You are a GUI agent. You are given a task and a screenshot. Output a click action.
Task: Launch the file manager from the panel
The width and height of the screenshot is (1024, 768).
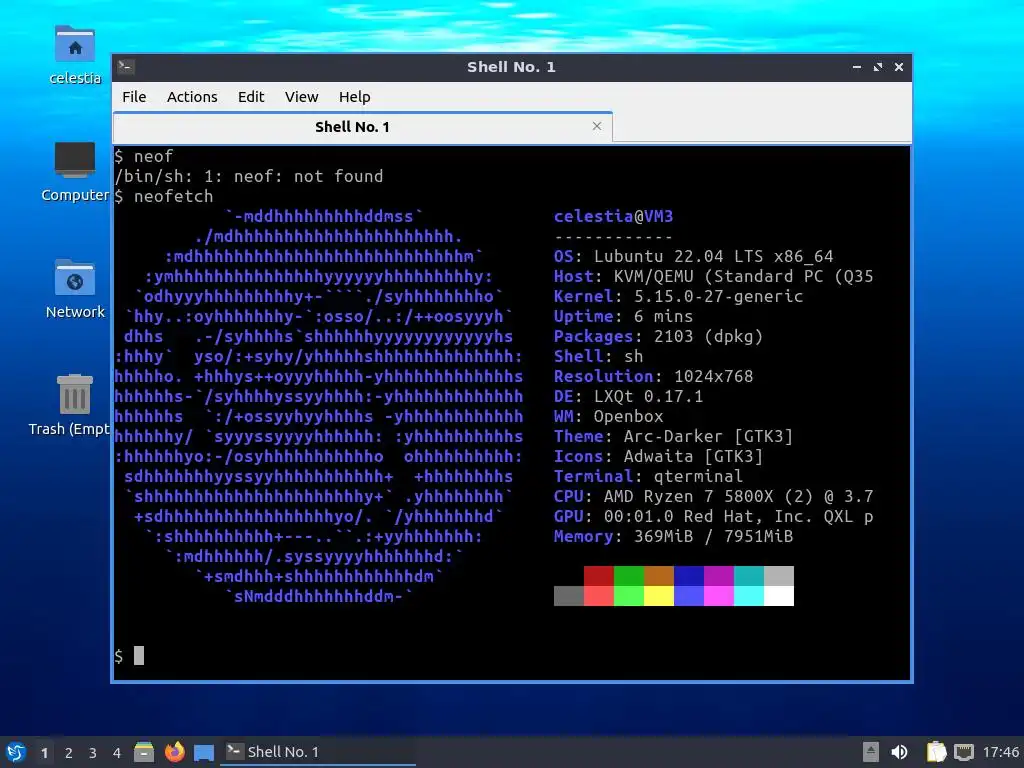click(144, 752)
